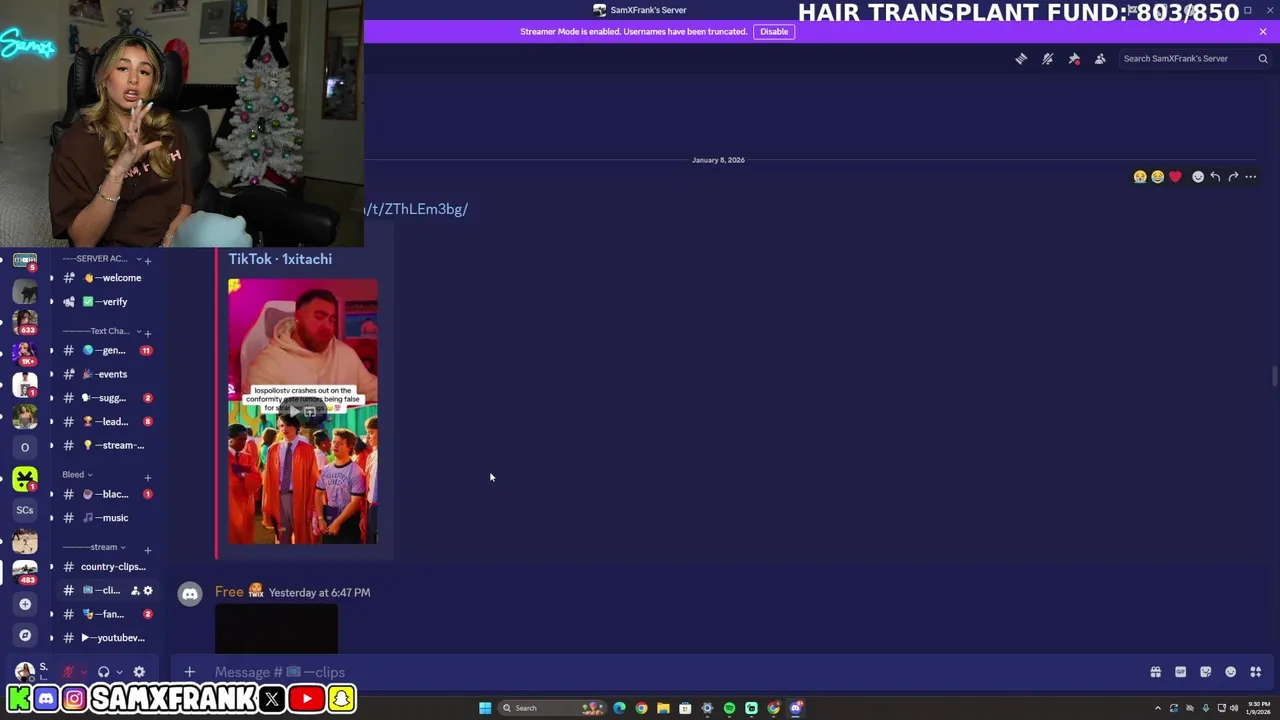Add channel to SERVER AC… category
The height and width of the screenshot is (720, 1280).
point(148,261)
